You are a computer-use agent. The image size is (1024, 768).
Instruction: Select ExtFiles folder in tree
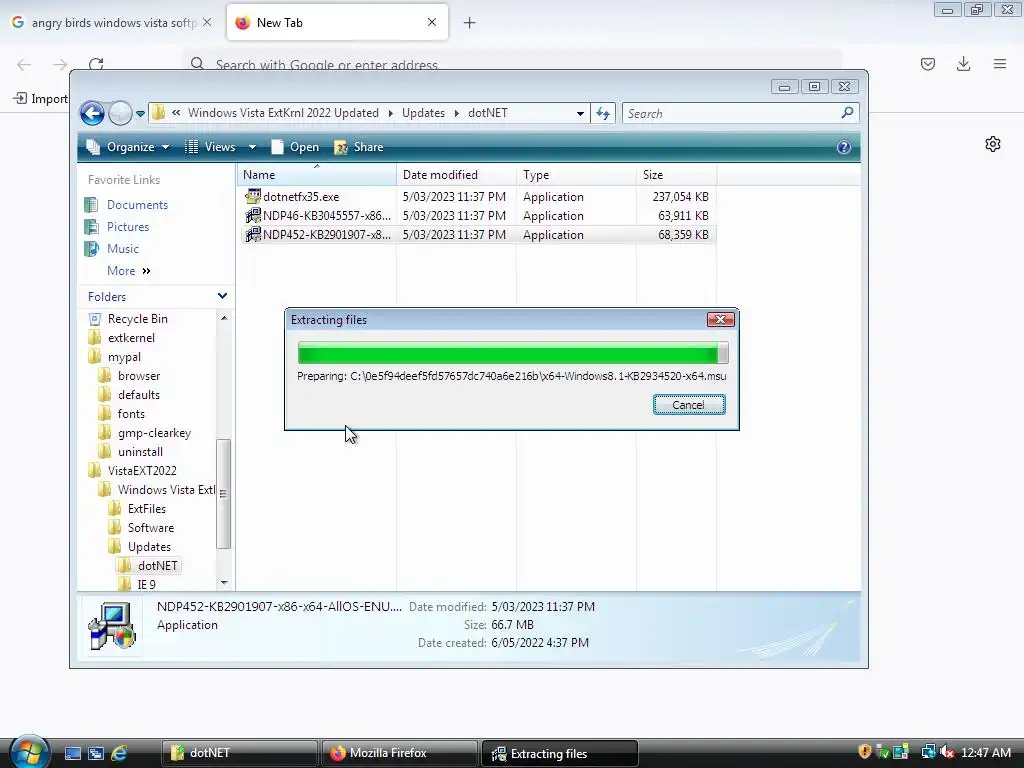[x=146, y=509]
